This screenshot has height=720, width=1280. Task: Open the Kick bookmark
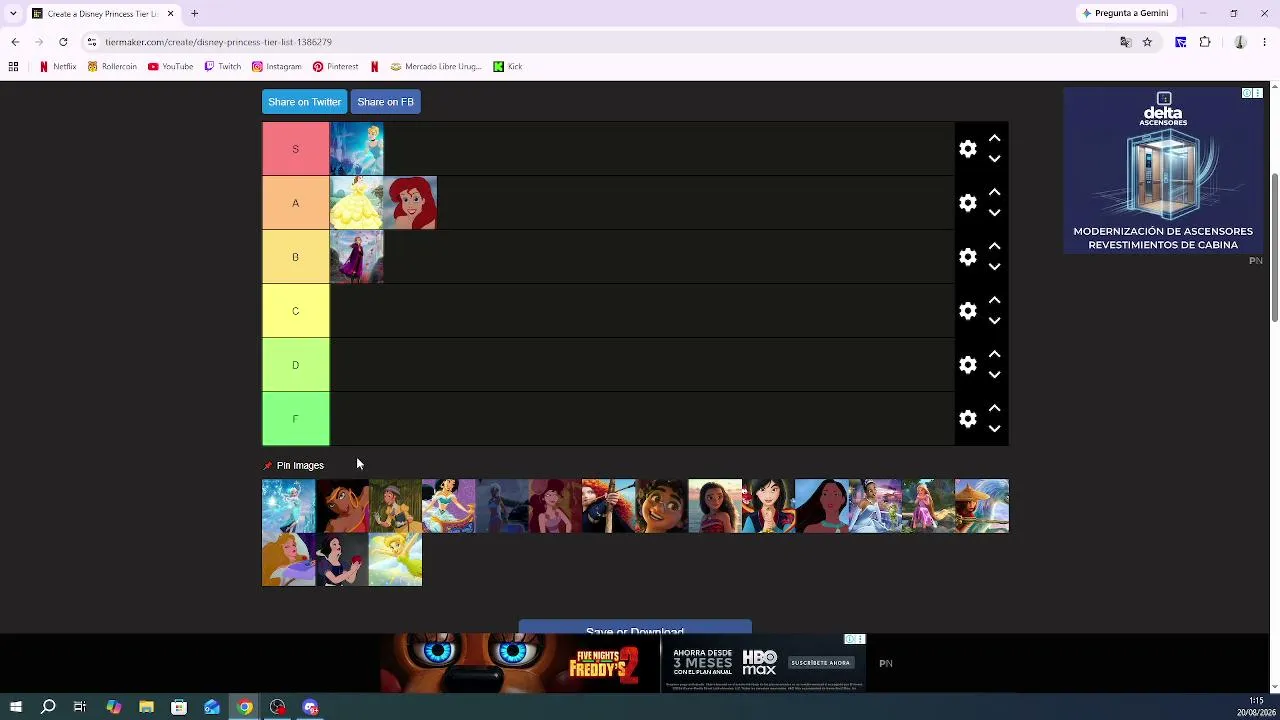[x=508, y=67]
